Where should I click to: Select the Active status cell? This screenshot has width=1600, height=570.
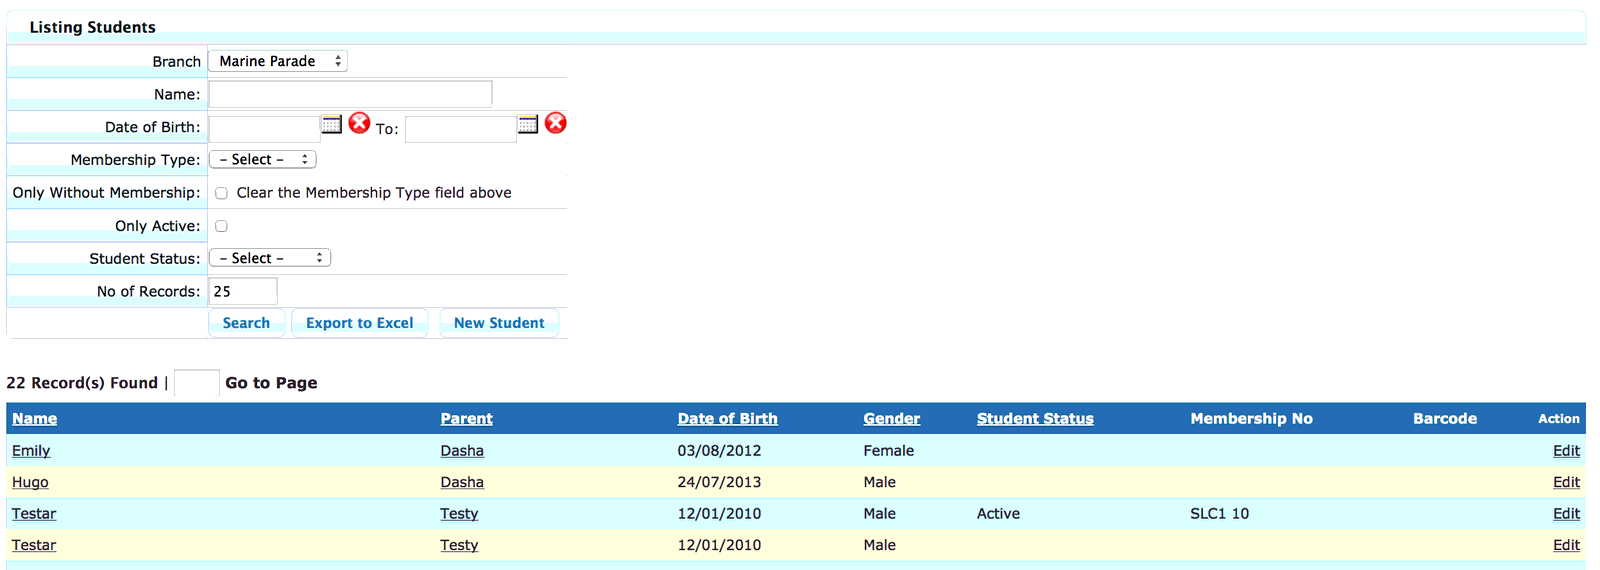998,514
